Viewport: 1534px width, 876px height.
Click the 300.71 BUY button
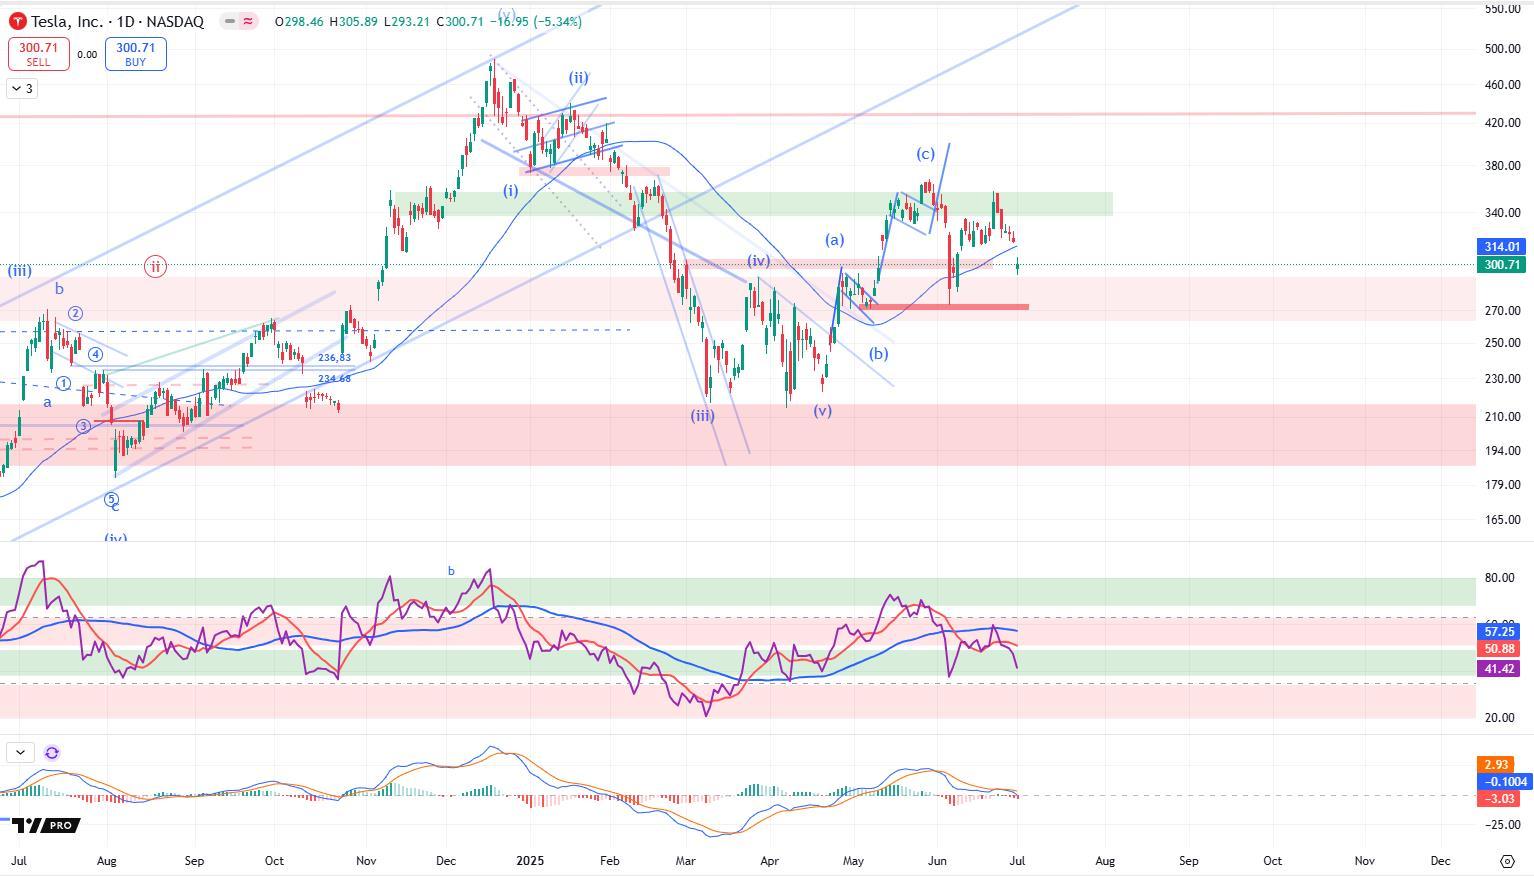tap(135, 54)
